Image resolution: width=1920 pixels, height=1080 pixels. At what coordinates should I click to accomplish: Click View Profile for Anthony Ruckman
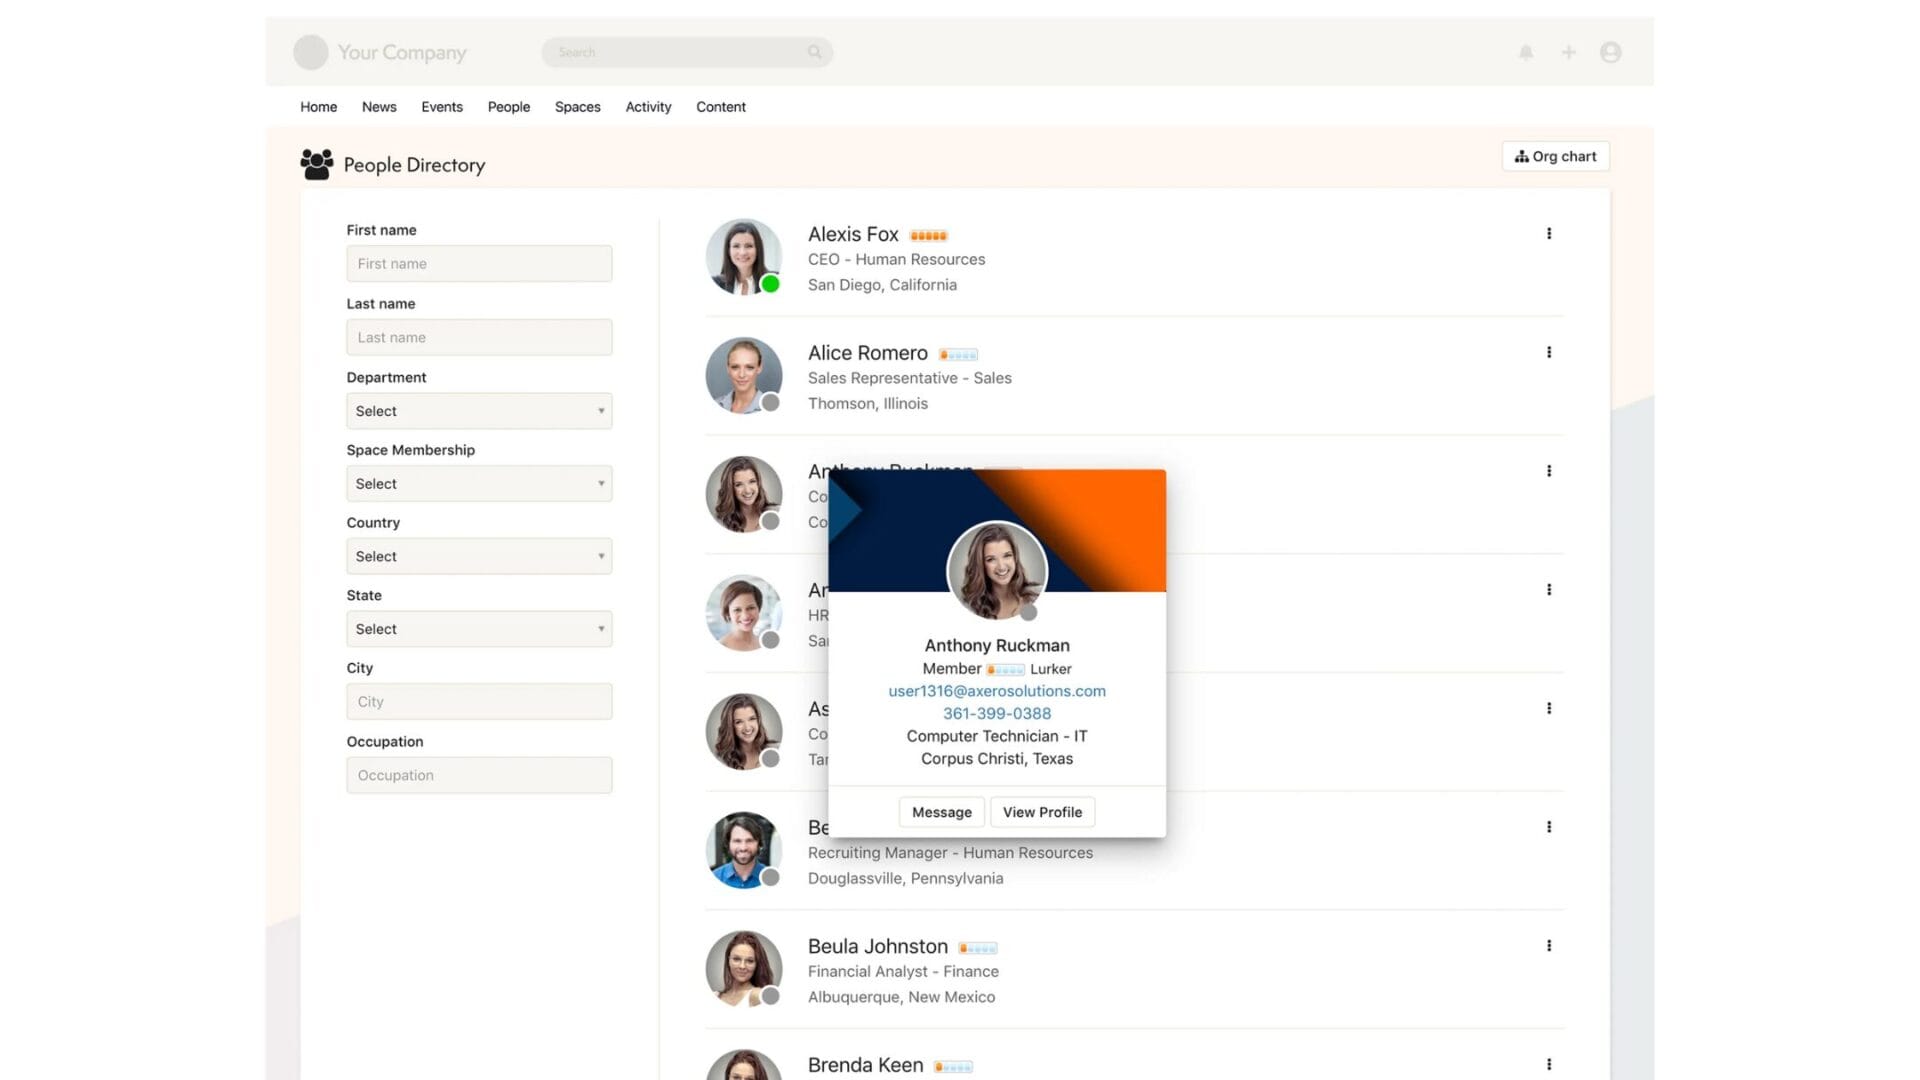pos(1042,812)
